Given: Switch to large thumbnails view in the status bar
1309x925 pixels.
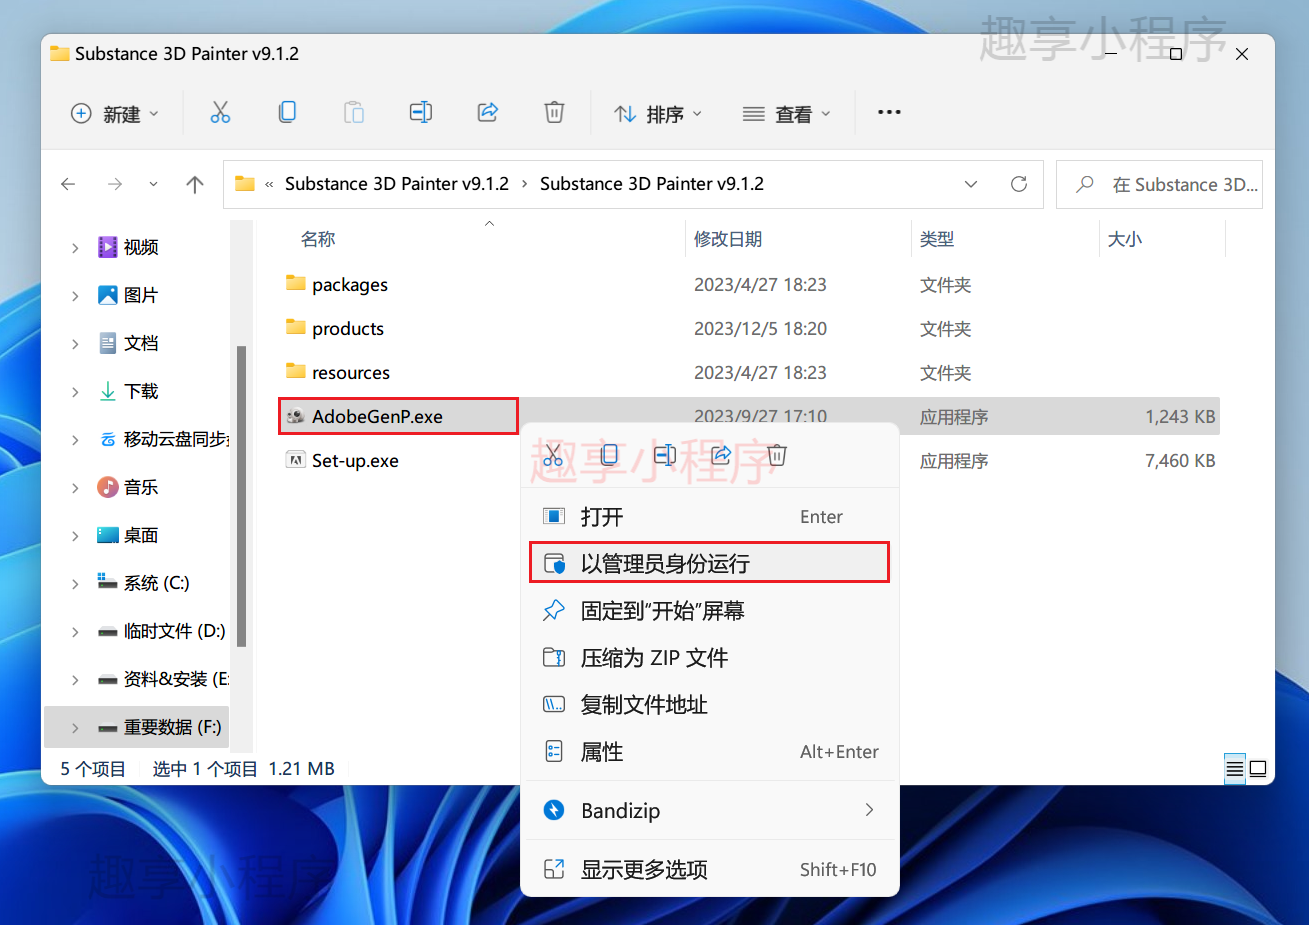Looking at the screenshot, I should point(1258,769).
